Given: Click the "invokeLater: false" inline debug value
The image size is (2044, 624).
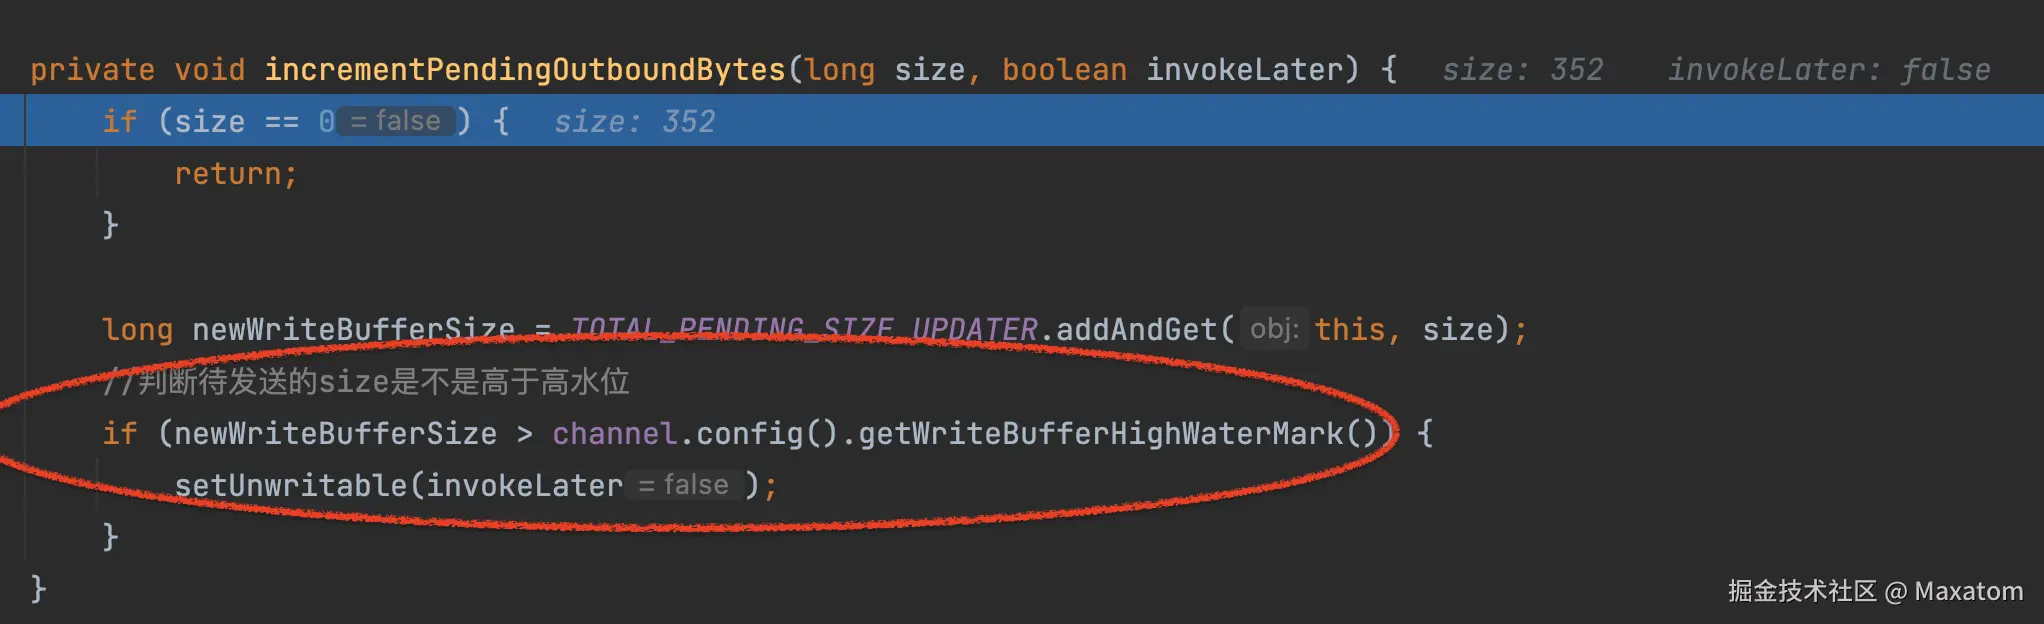Looking at the screenshot, I should 1828,70.
